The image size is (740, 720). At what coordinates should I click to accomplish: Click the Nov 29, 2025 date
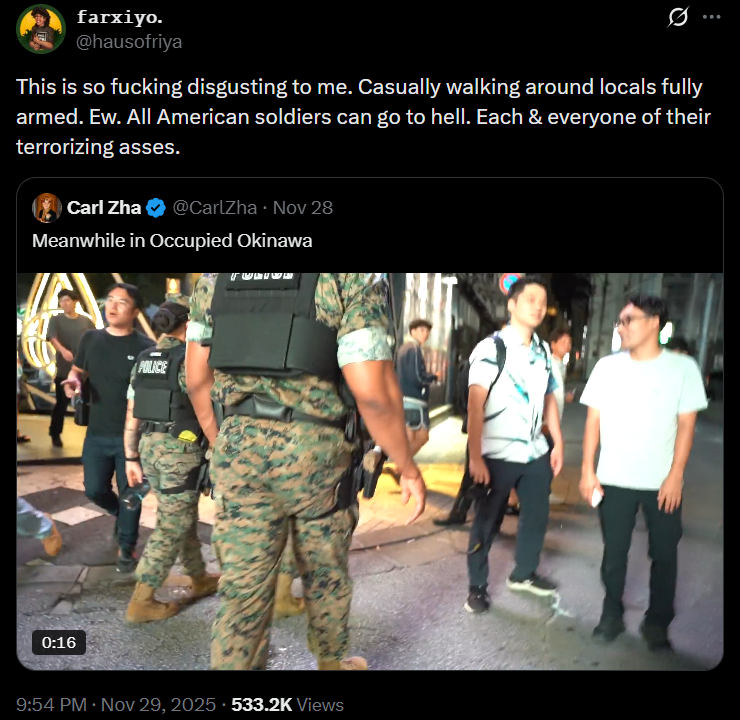point(158,704)
